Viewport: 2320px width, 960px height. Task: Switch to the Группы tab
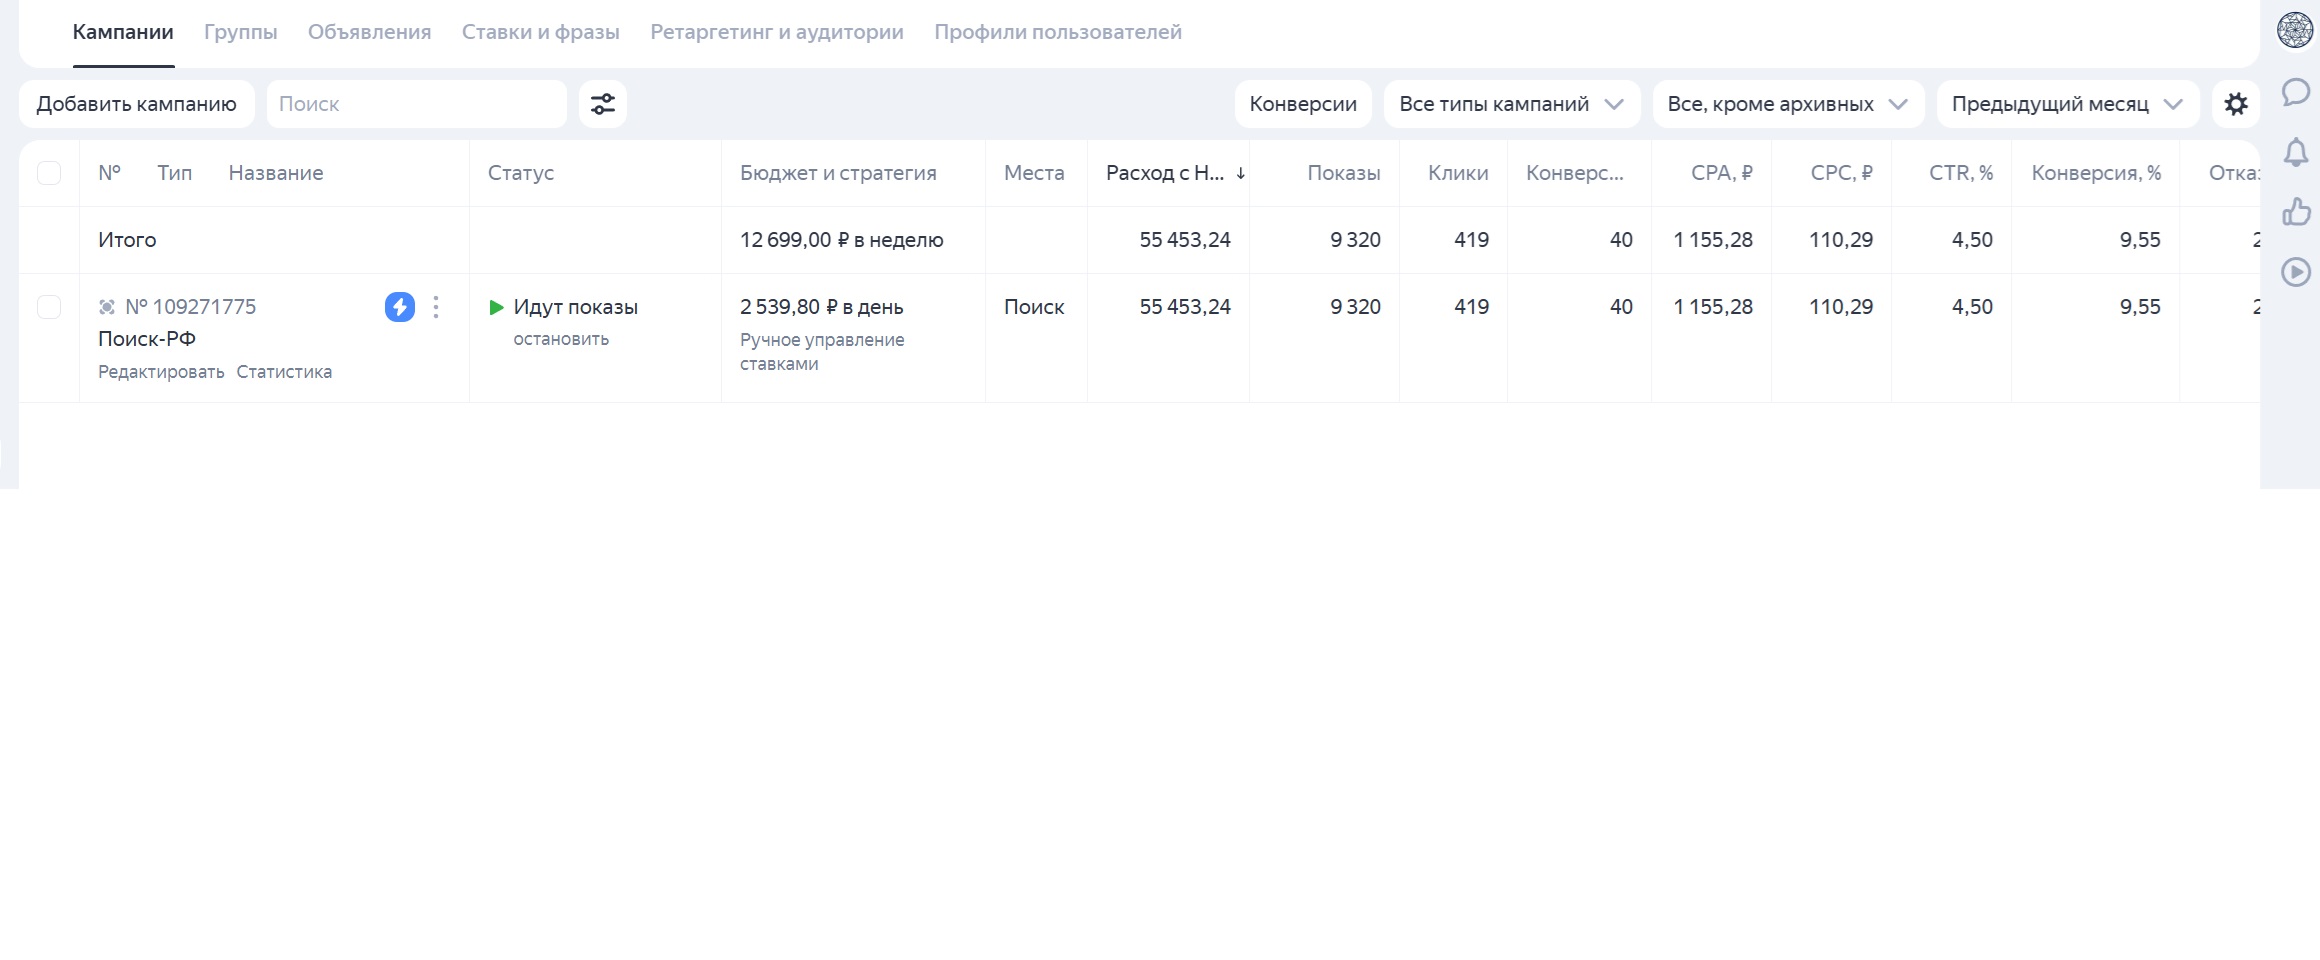pos(240,32)
